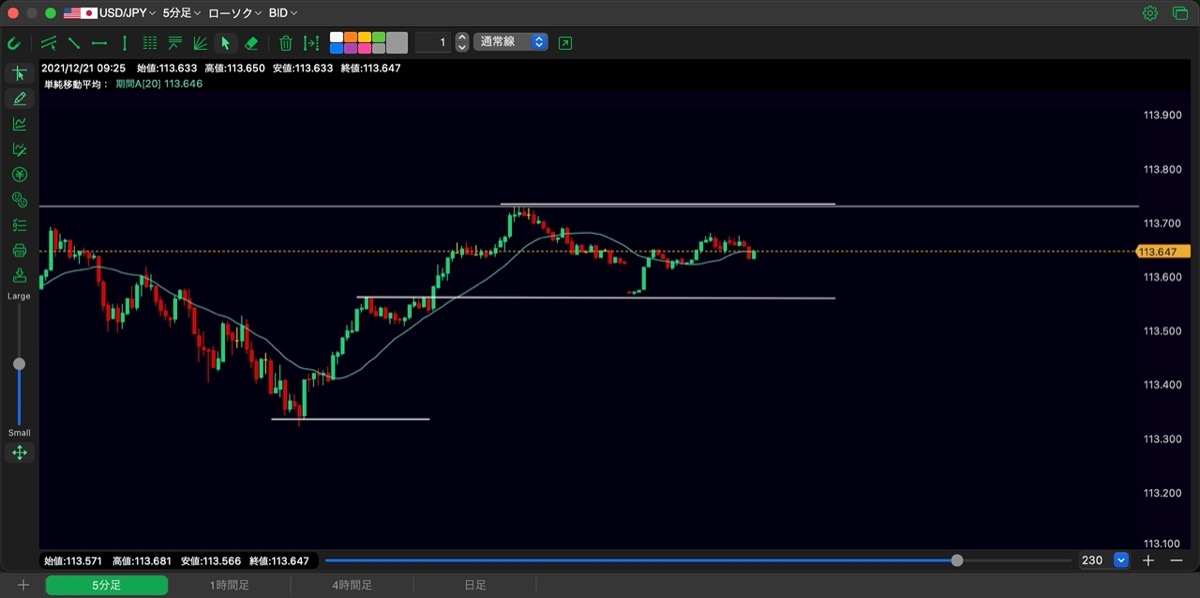The height and width of the screenshot is (598, 1200).
Task: Click the four-arrow move icon
Action: click(x=19, y=453)
